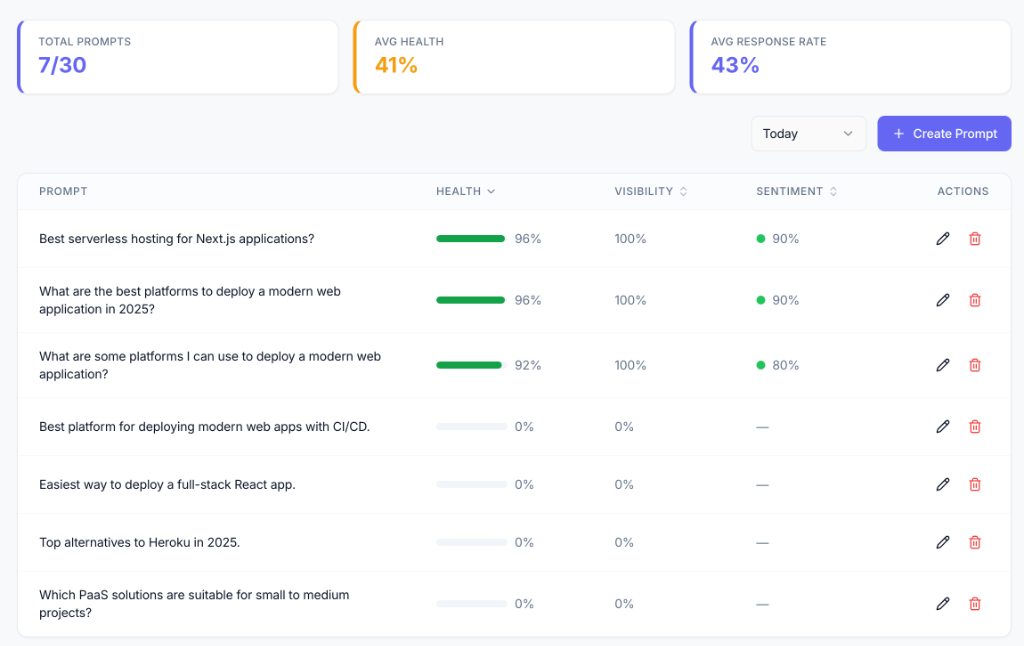Sort table by Visibility column
The image size is (1024, 646).
coord(650,191)
